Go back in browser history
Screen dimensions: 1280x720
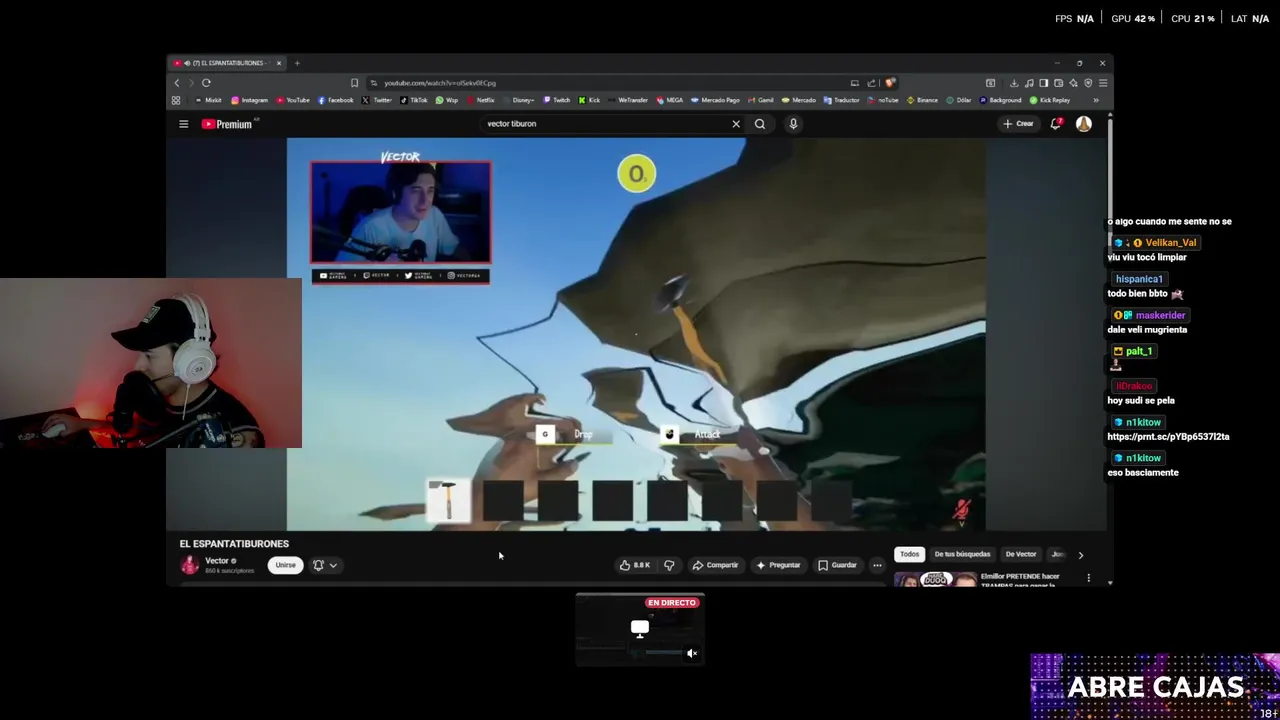click(x=177, y=83)
